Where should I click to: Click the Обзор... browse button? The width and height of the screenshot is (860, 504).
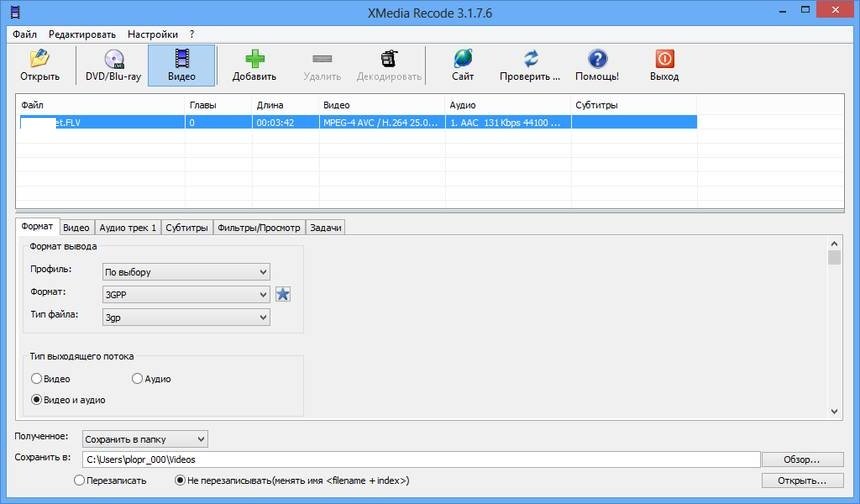[x=800, y=460]
